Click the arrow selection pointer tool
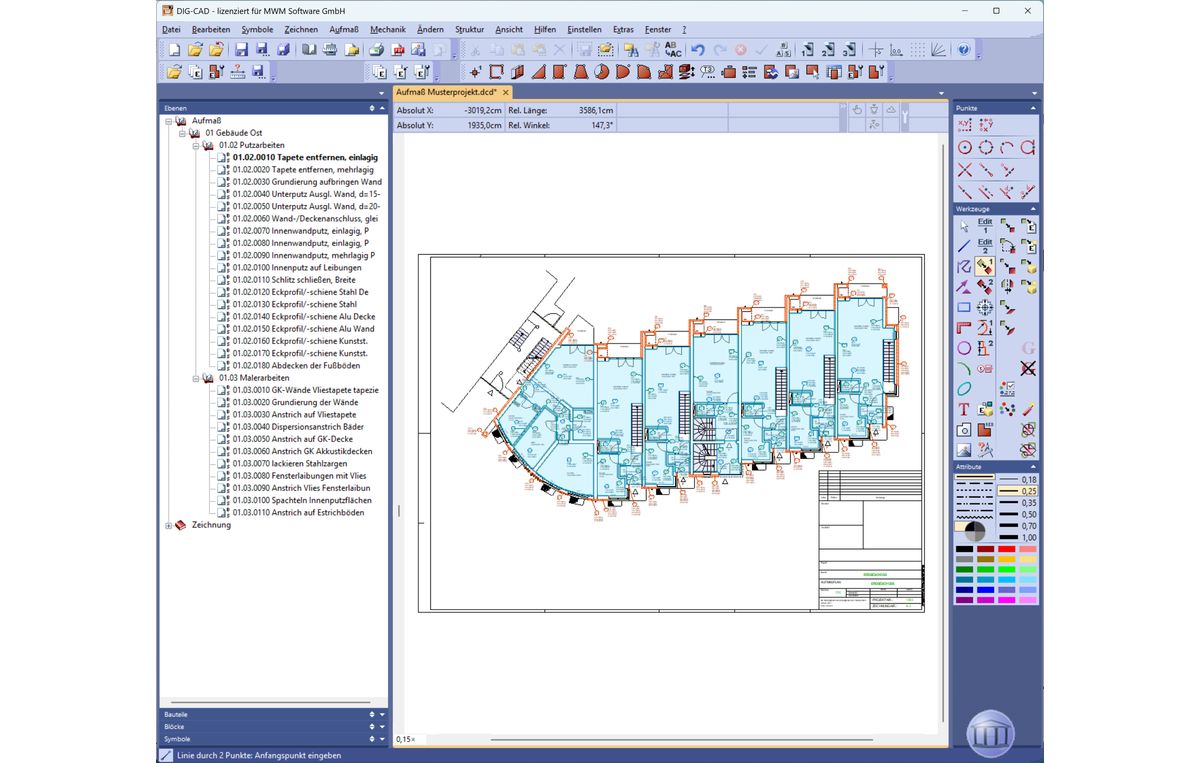 964,226
